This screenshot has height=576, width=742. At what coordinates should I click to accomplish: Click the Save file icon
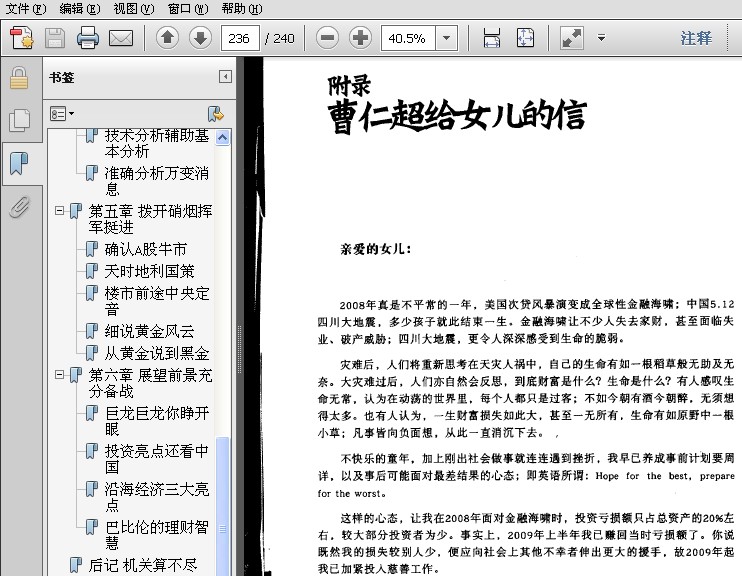pos(55,38)
